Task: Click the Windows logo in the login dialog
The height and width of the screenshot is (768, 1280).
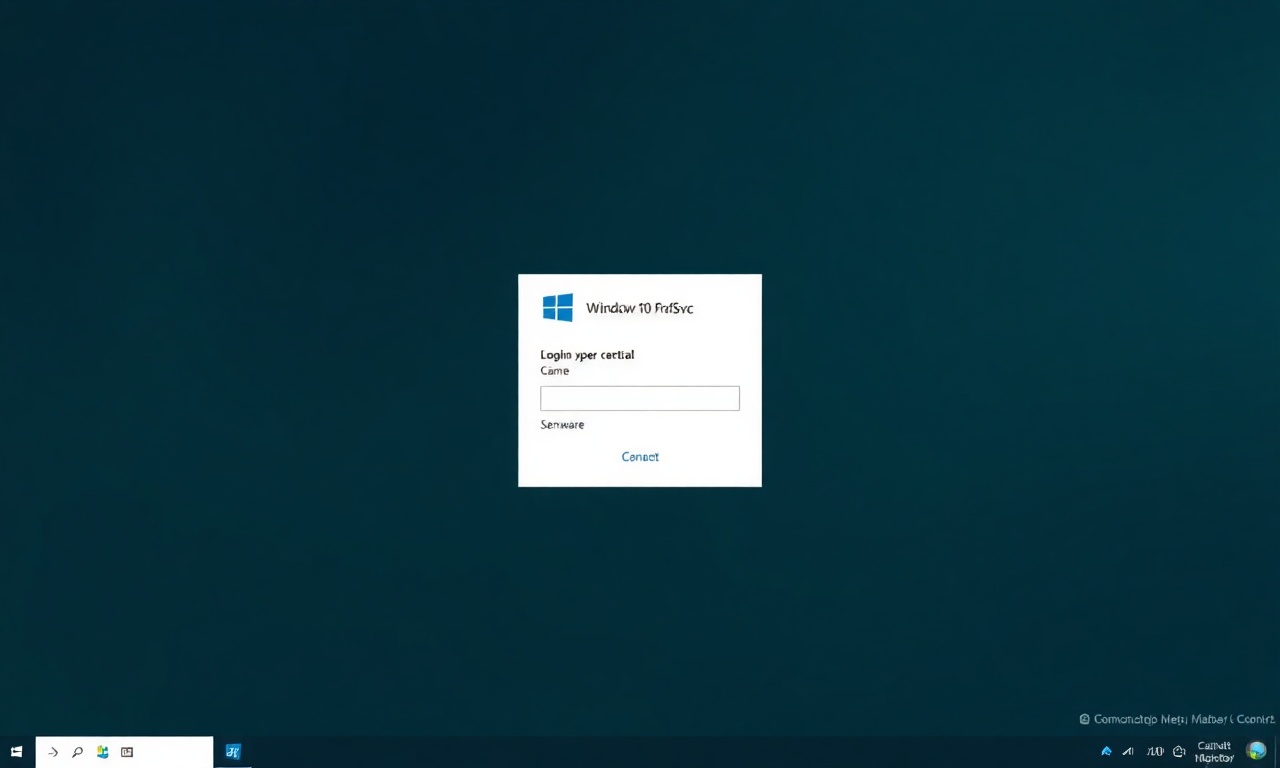Action: pos(558,307)
